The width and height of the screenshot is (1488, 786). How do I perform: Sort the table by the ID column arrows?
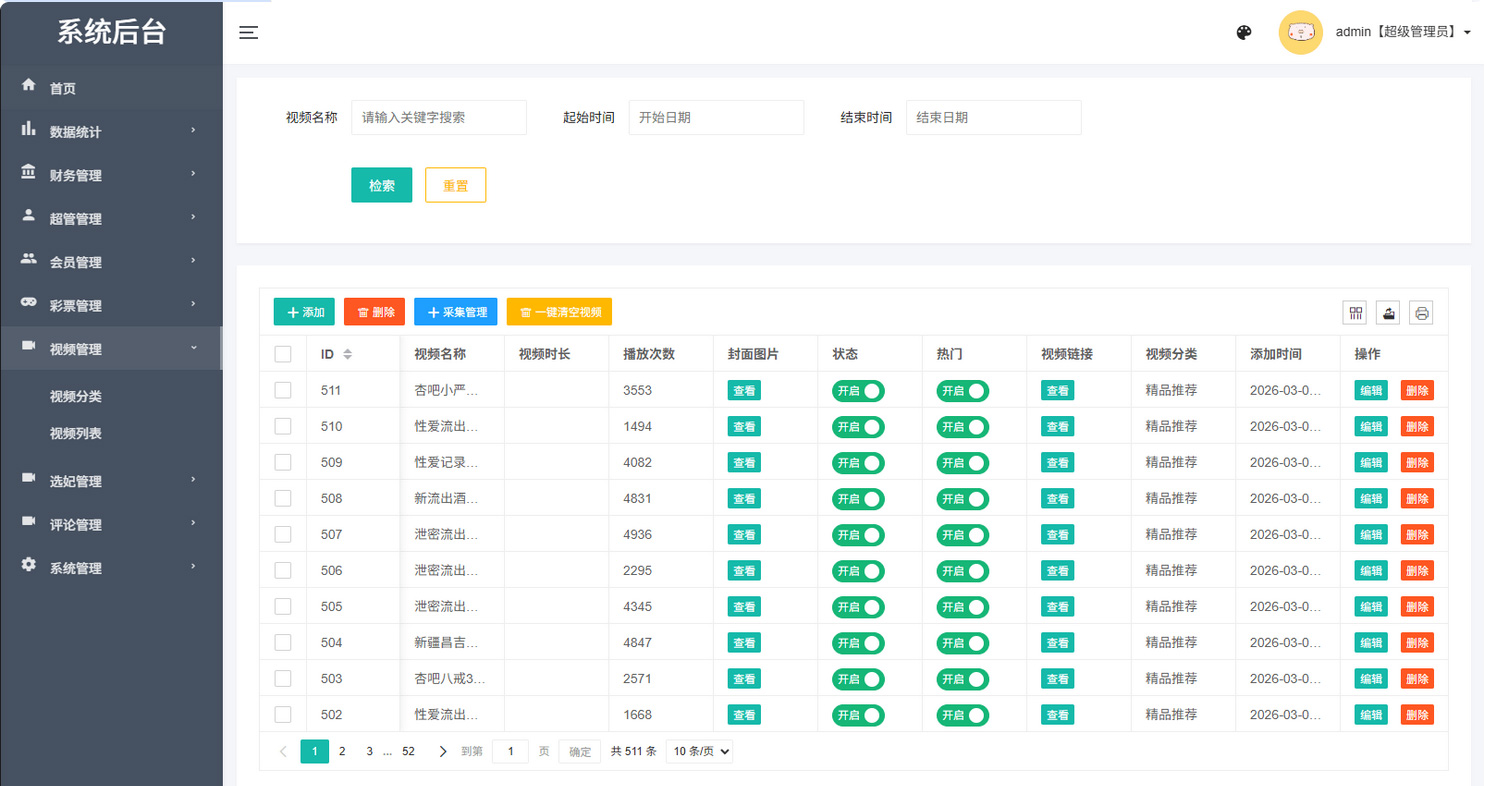pos(348,354)
